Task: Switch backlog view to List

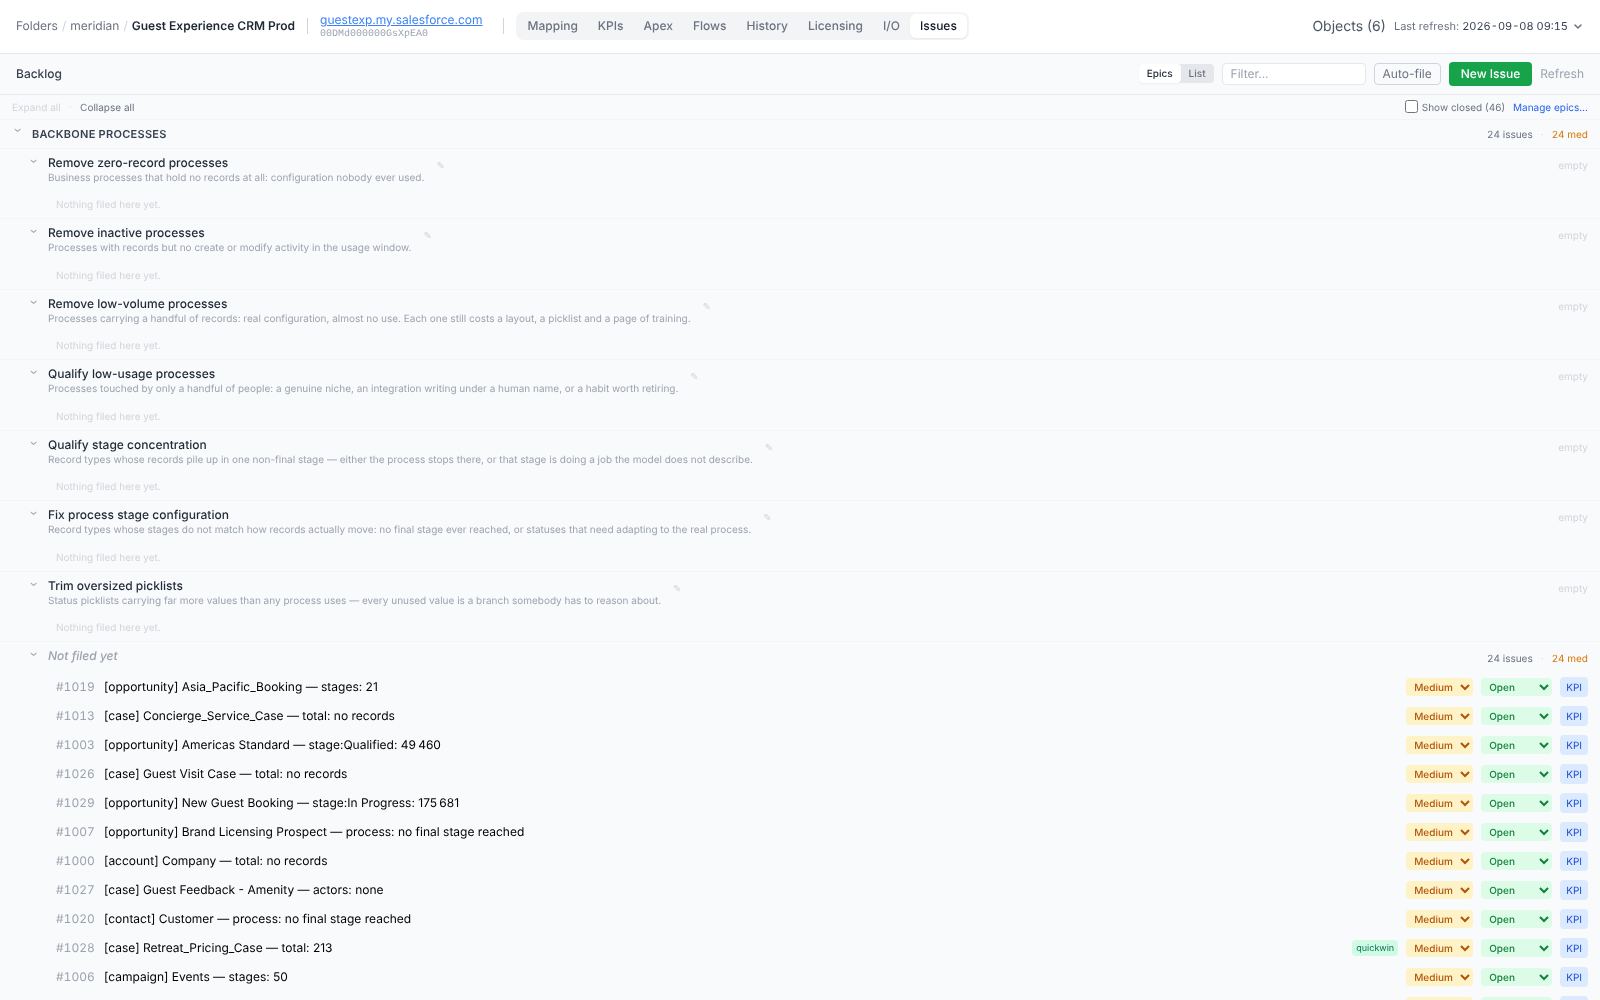Action: pos(1197,74)
